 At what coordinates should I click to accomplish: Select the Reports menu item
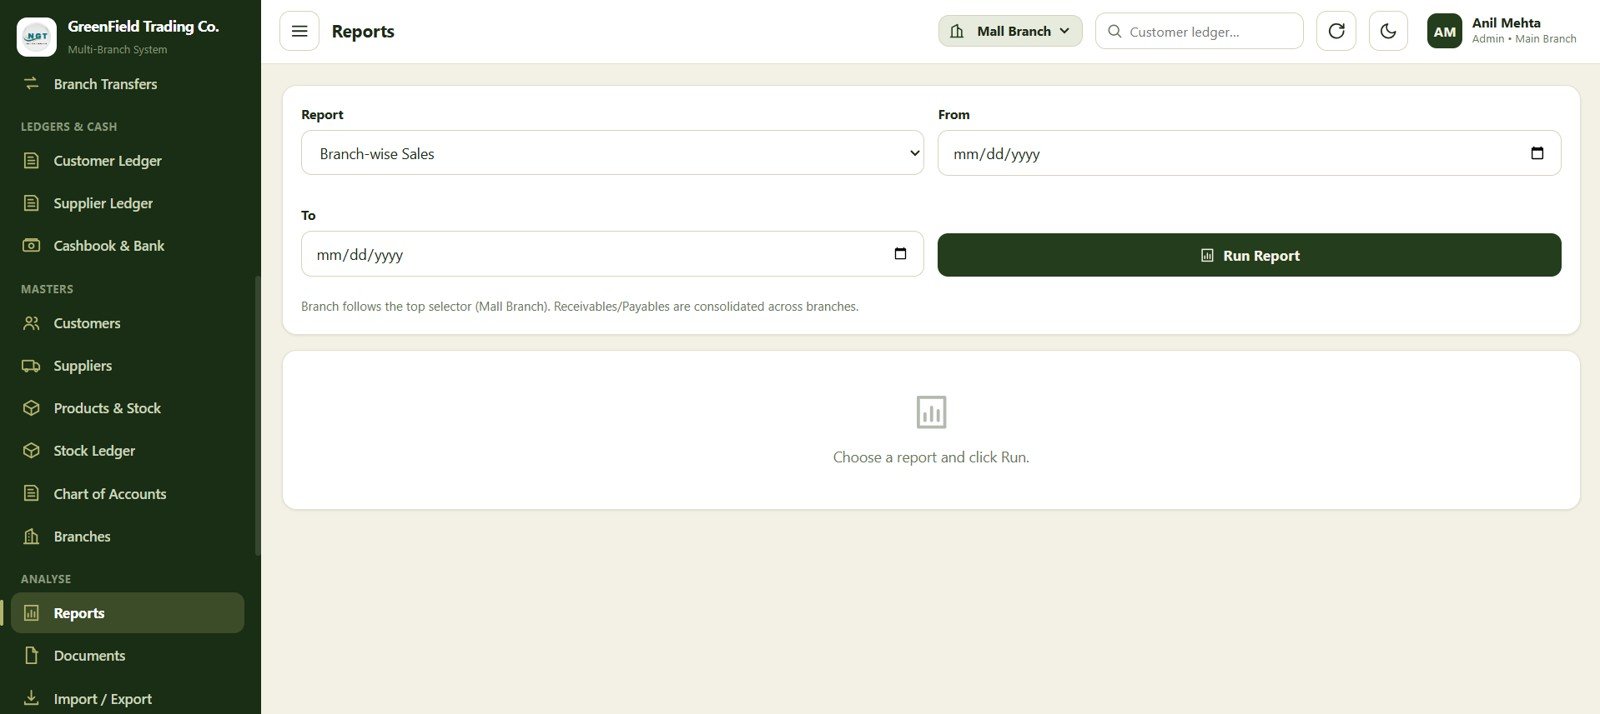point(128,613)
